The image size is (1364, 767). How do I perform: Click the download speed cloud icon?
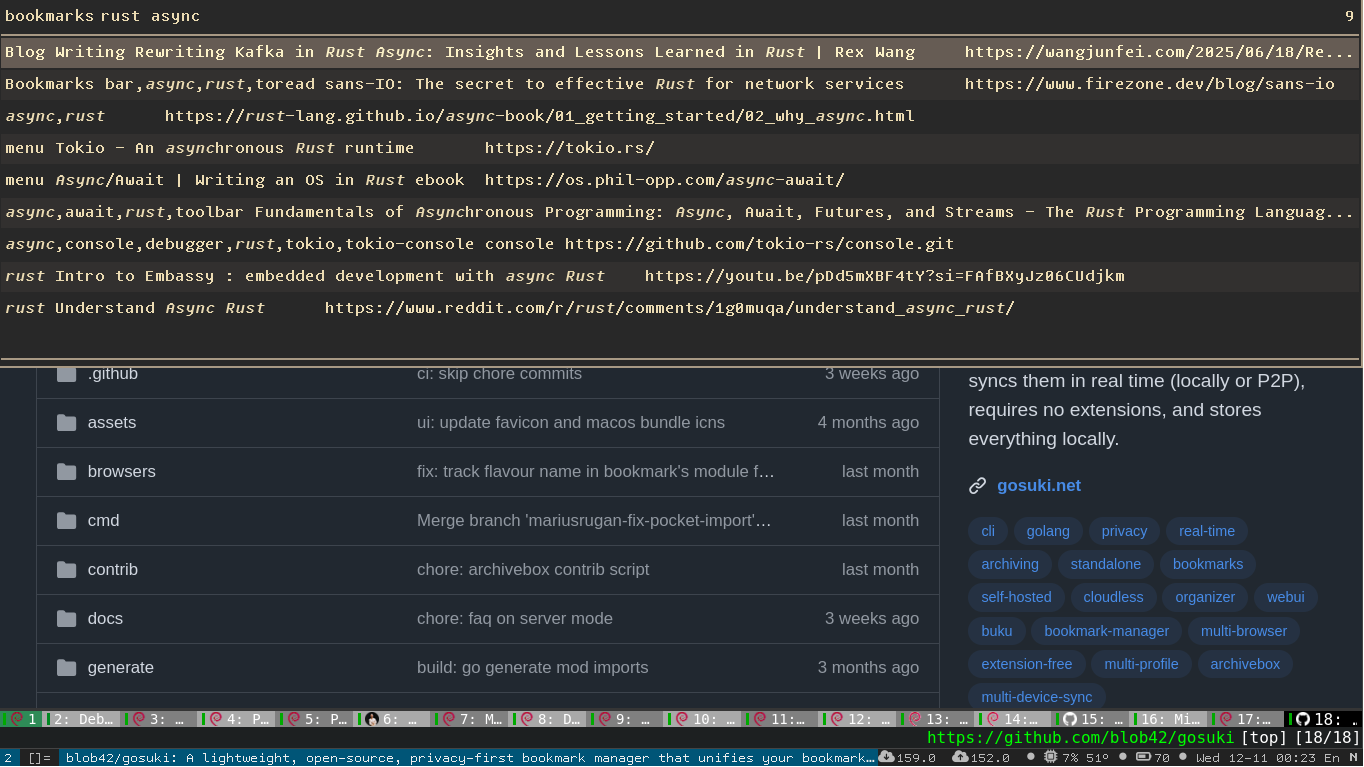[887, 757]
